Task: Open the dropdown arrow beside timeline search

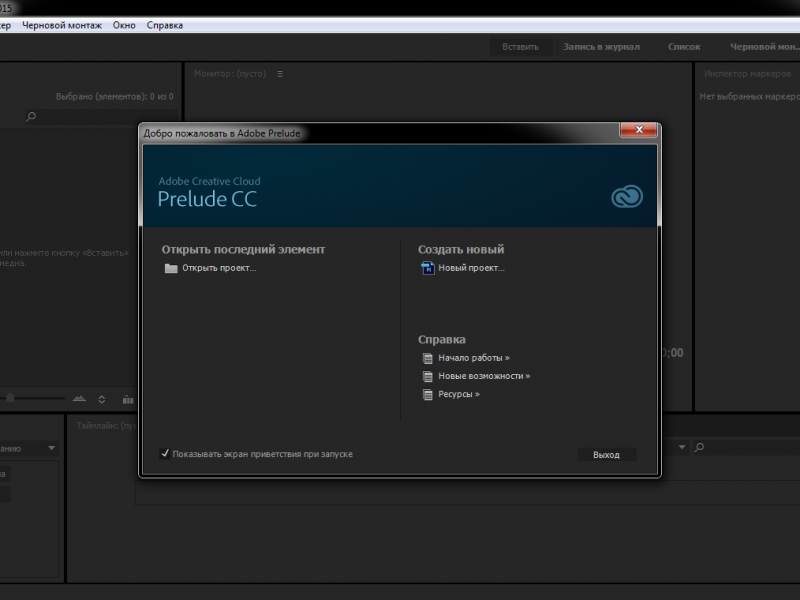Action: tap(682, 447)
